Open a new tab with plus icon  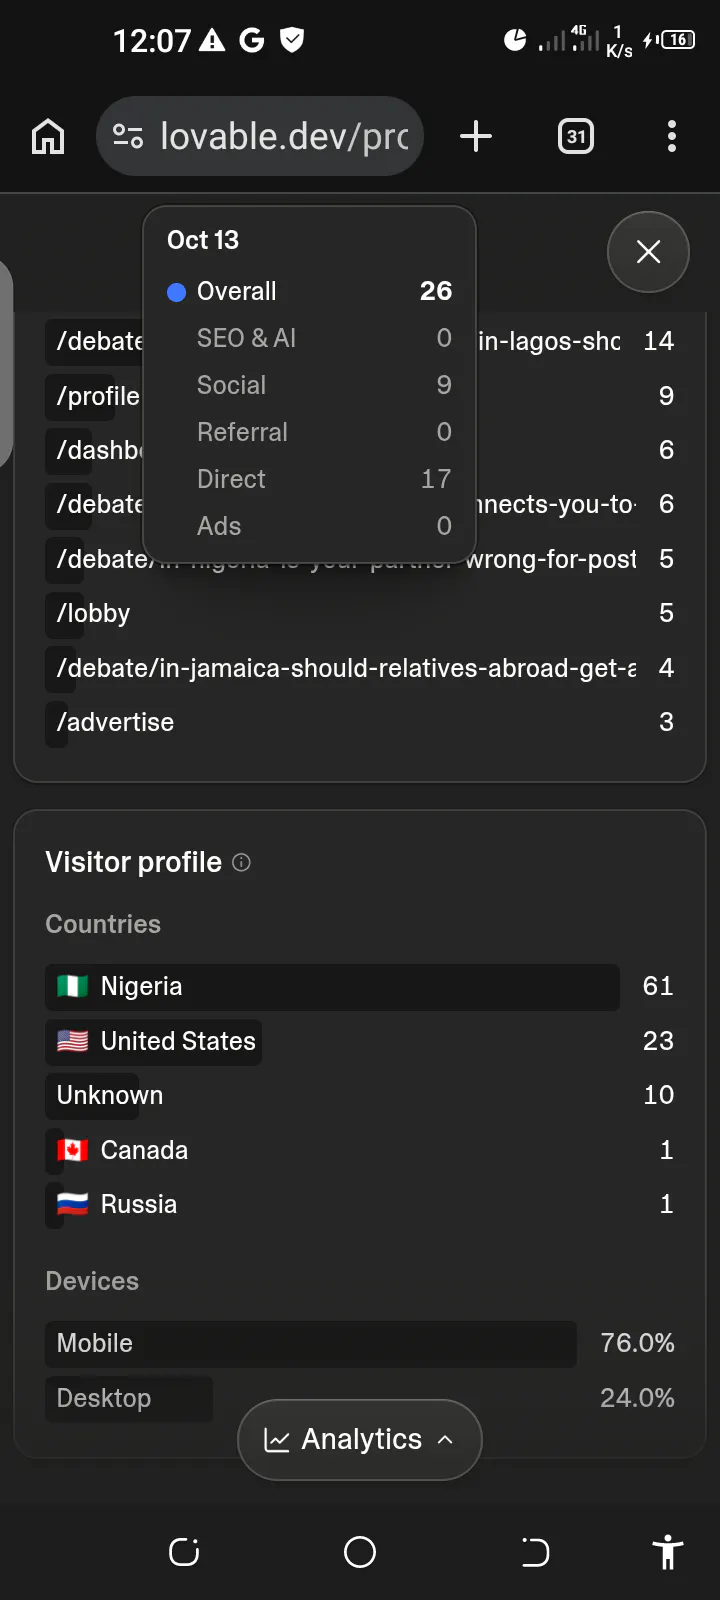476,136
